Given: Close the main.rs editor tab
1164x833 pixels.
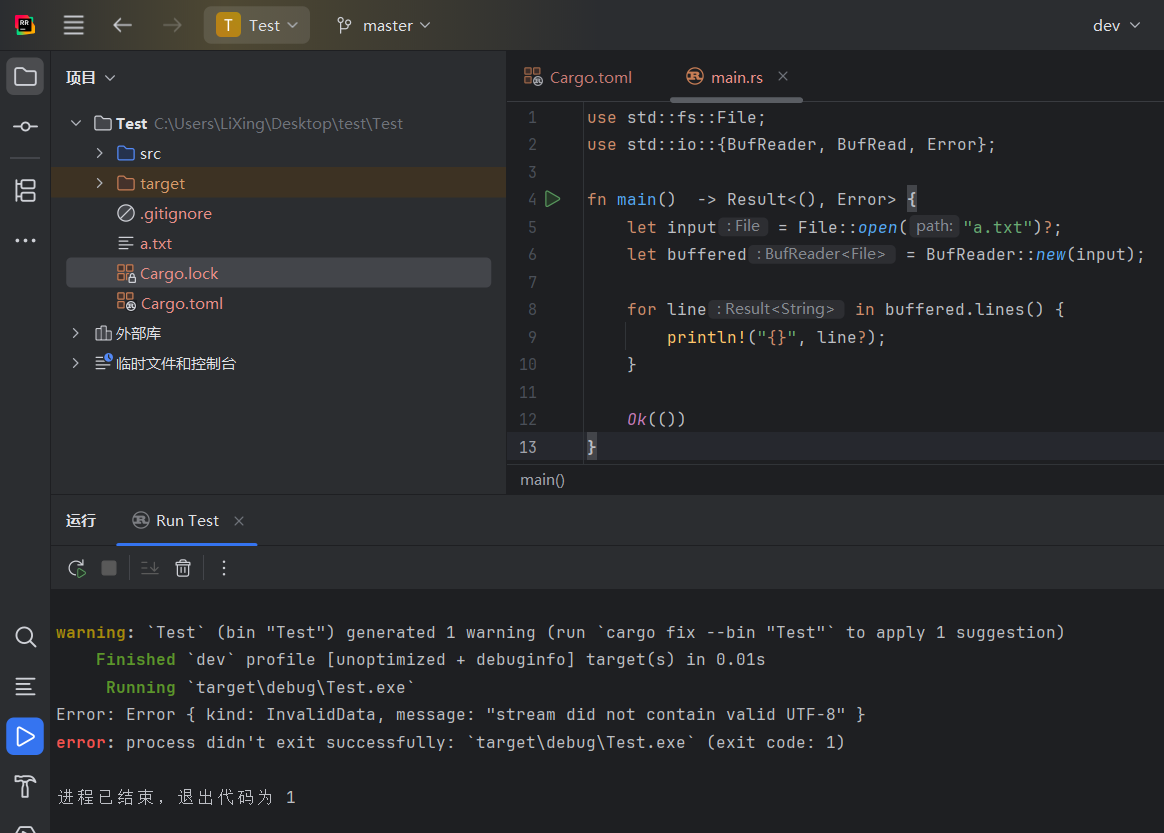Looking at the screenshot, I should tap(783, 76).
